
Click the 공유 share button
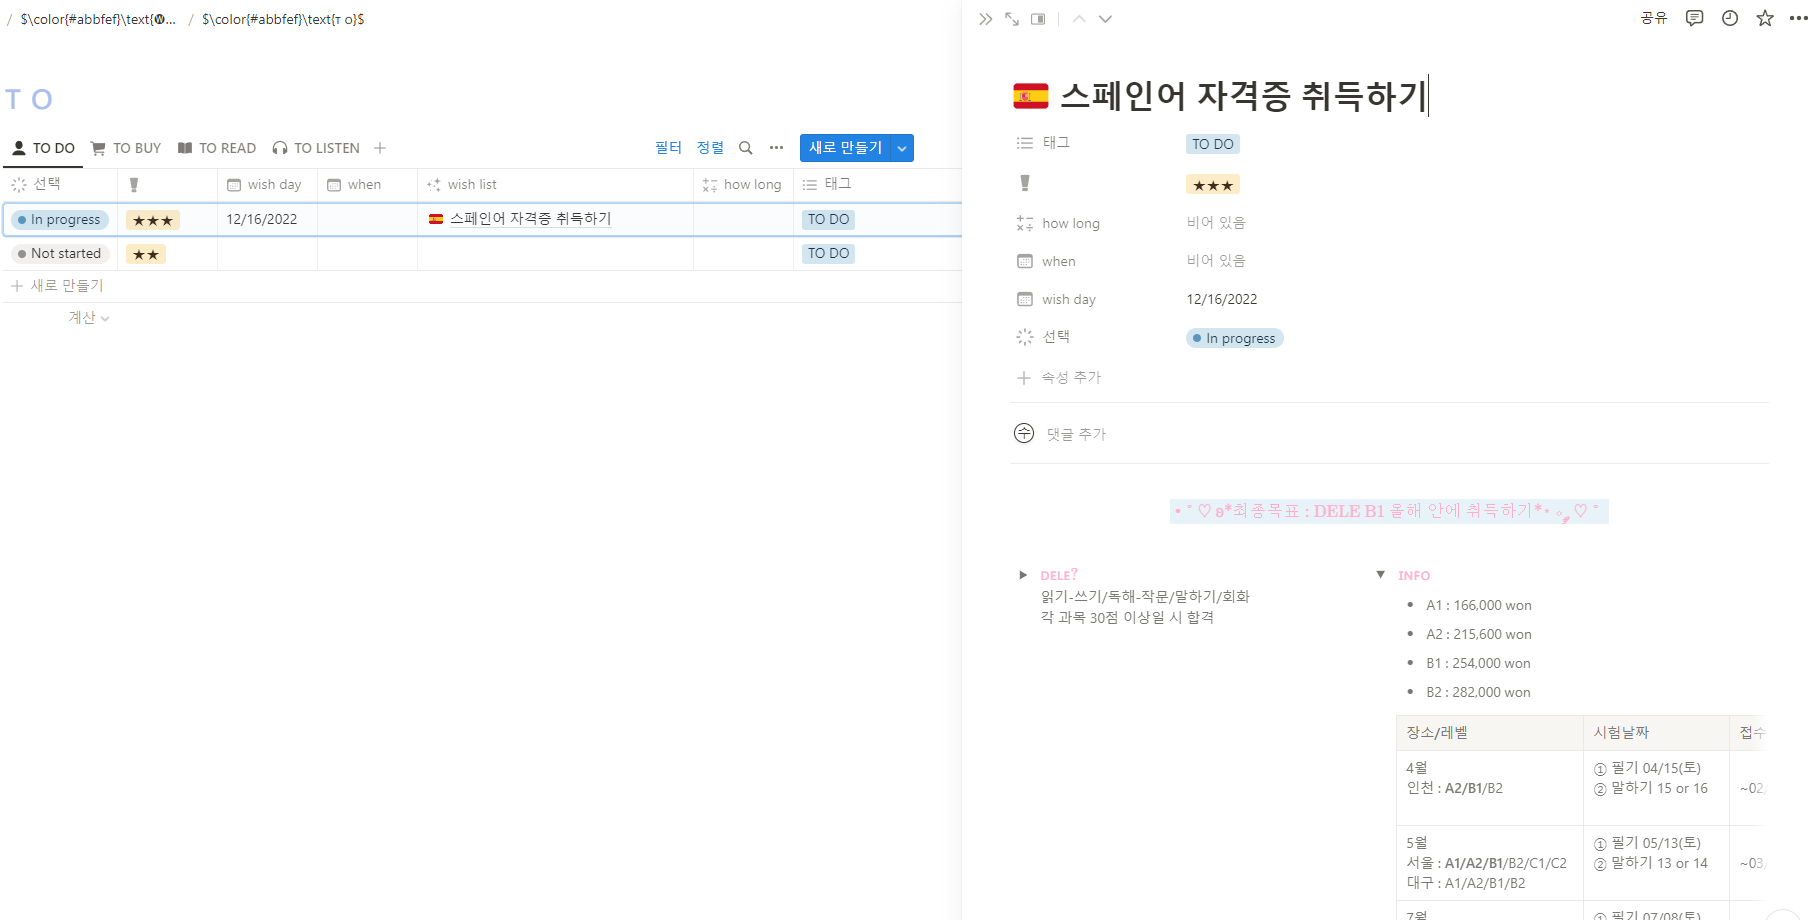pyautogui.click(x=1654, y=18)
